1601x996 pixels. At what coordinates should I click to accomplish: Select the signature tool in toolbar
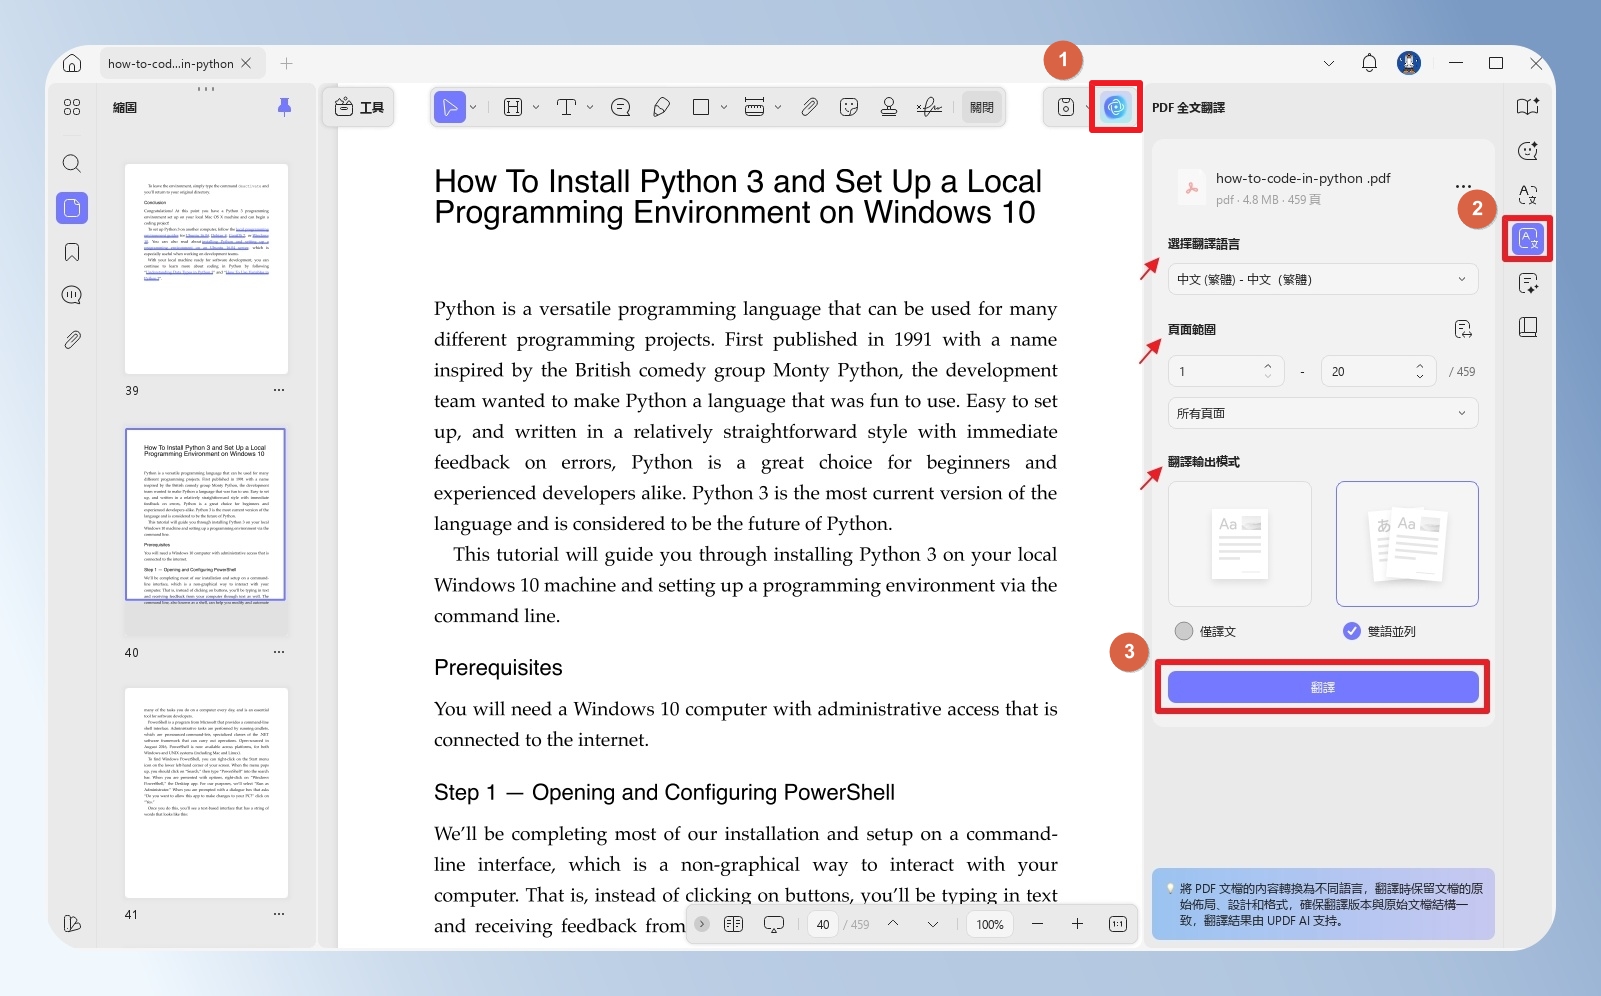(x=929, y=107)
